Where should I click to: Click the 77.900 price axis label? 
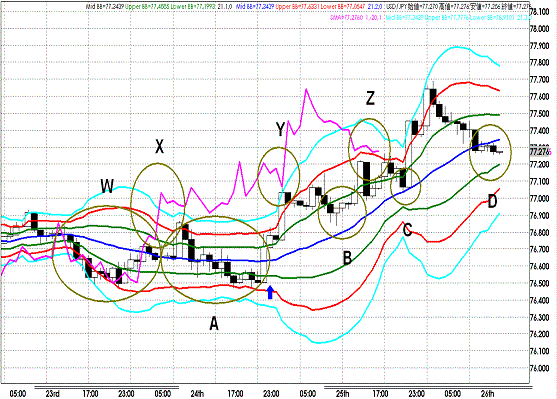(x=540, y=46)
